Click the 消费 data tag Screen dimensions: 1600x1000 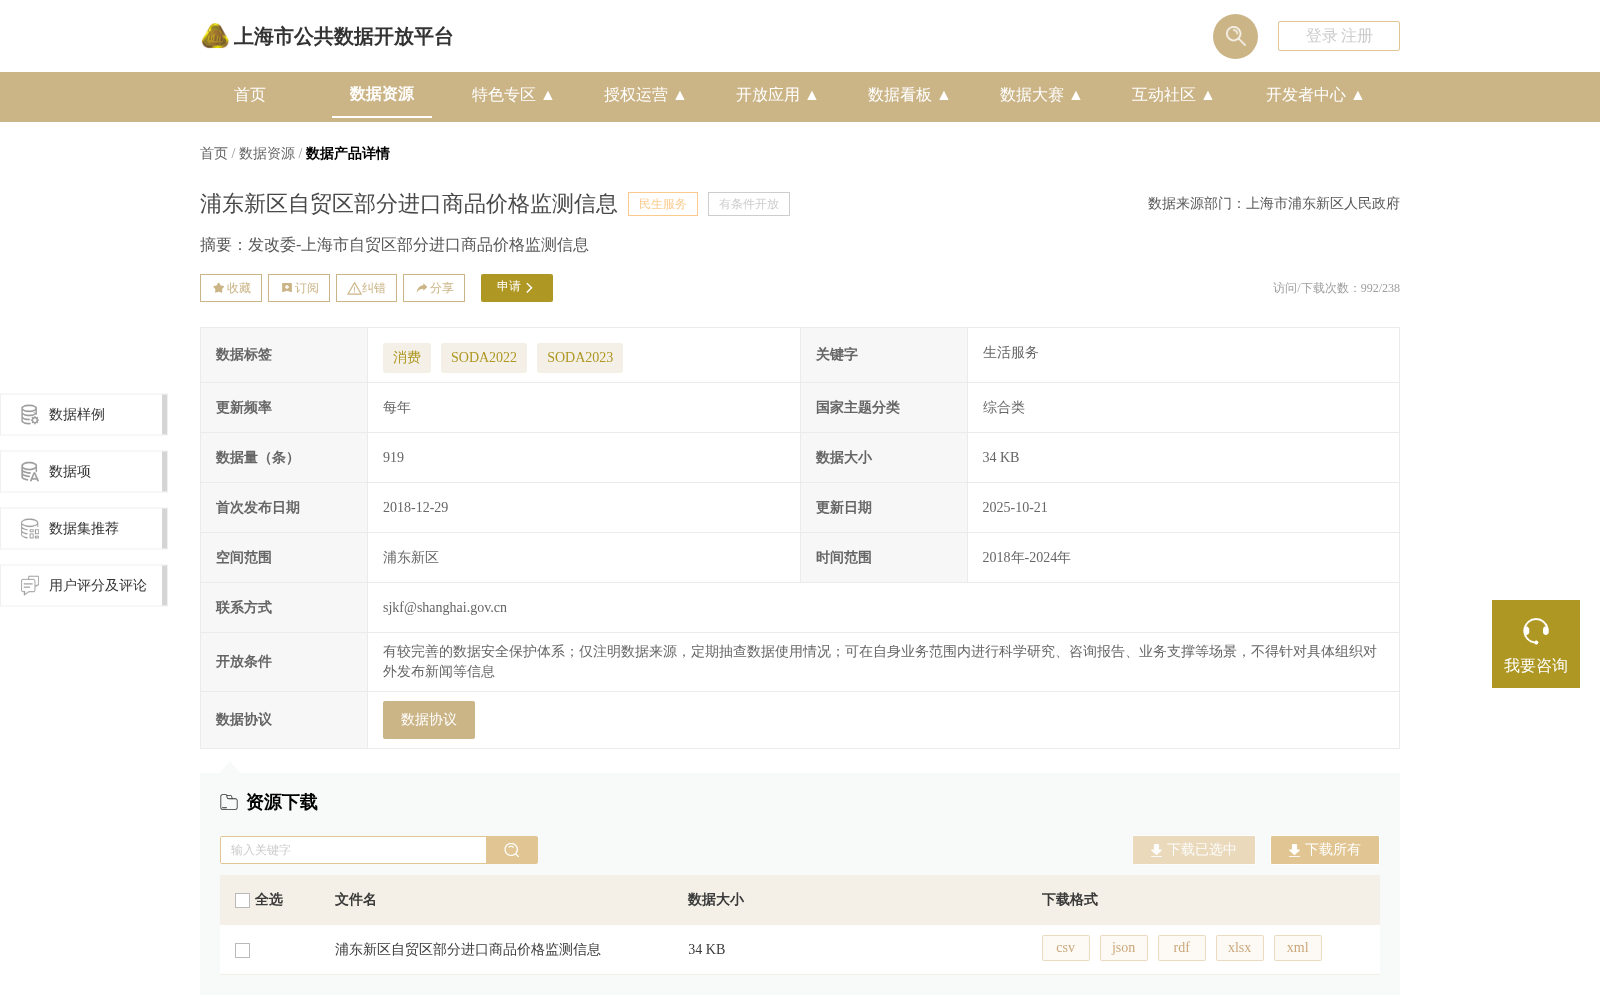pos(407,358)
